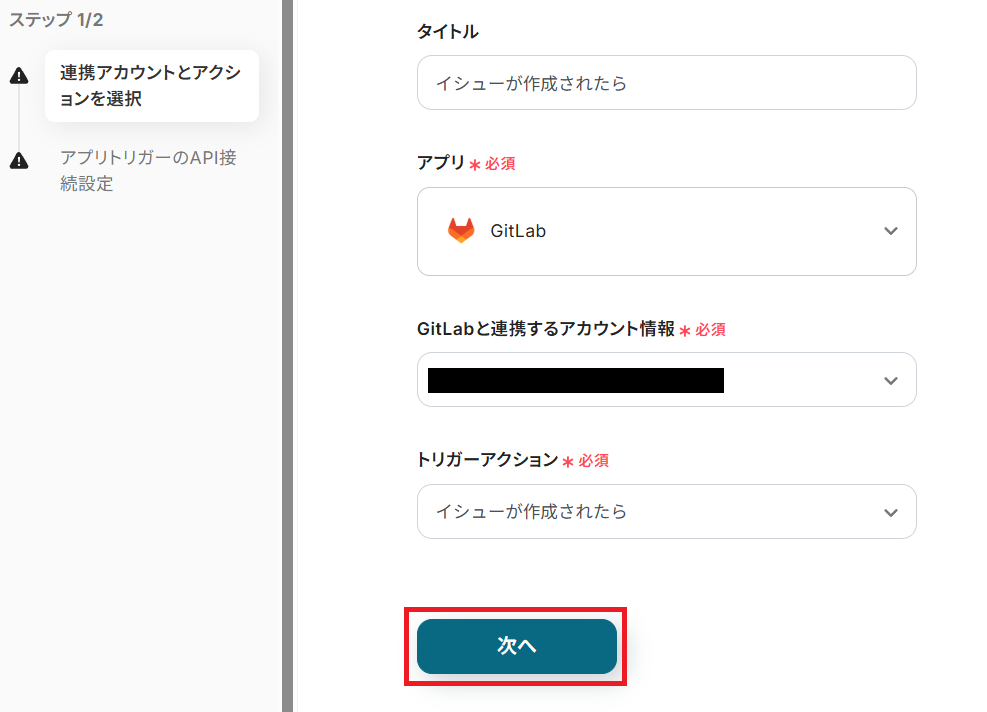
Task: Open the アプリトリガーのAPI接続設定 step
Action: (148, 171)
